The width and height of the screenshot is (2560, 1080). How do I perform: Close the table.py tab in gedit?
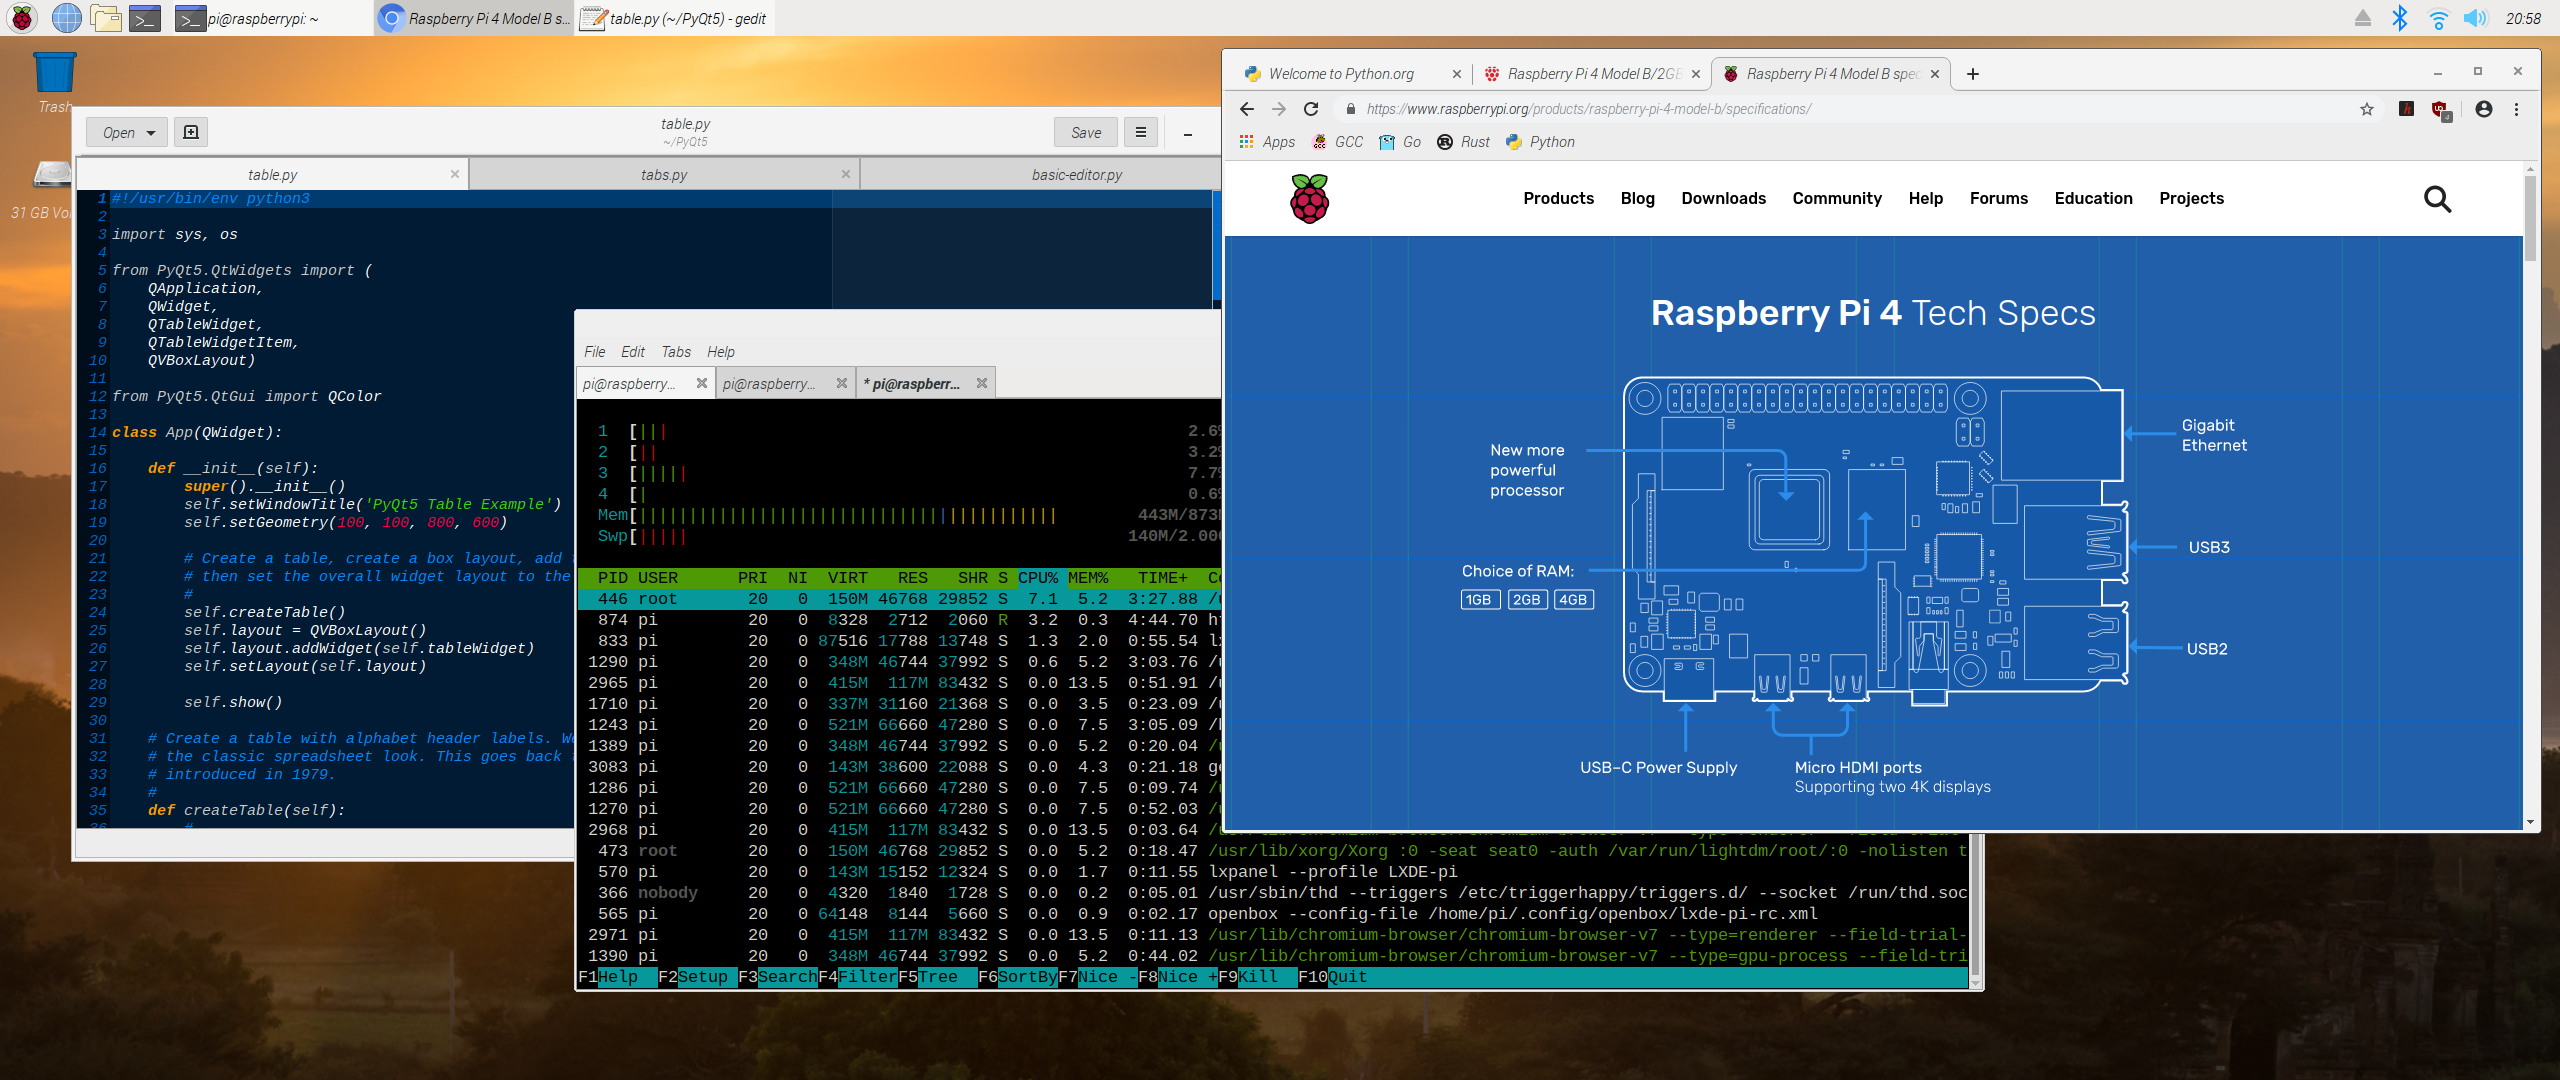455,174
